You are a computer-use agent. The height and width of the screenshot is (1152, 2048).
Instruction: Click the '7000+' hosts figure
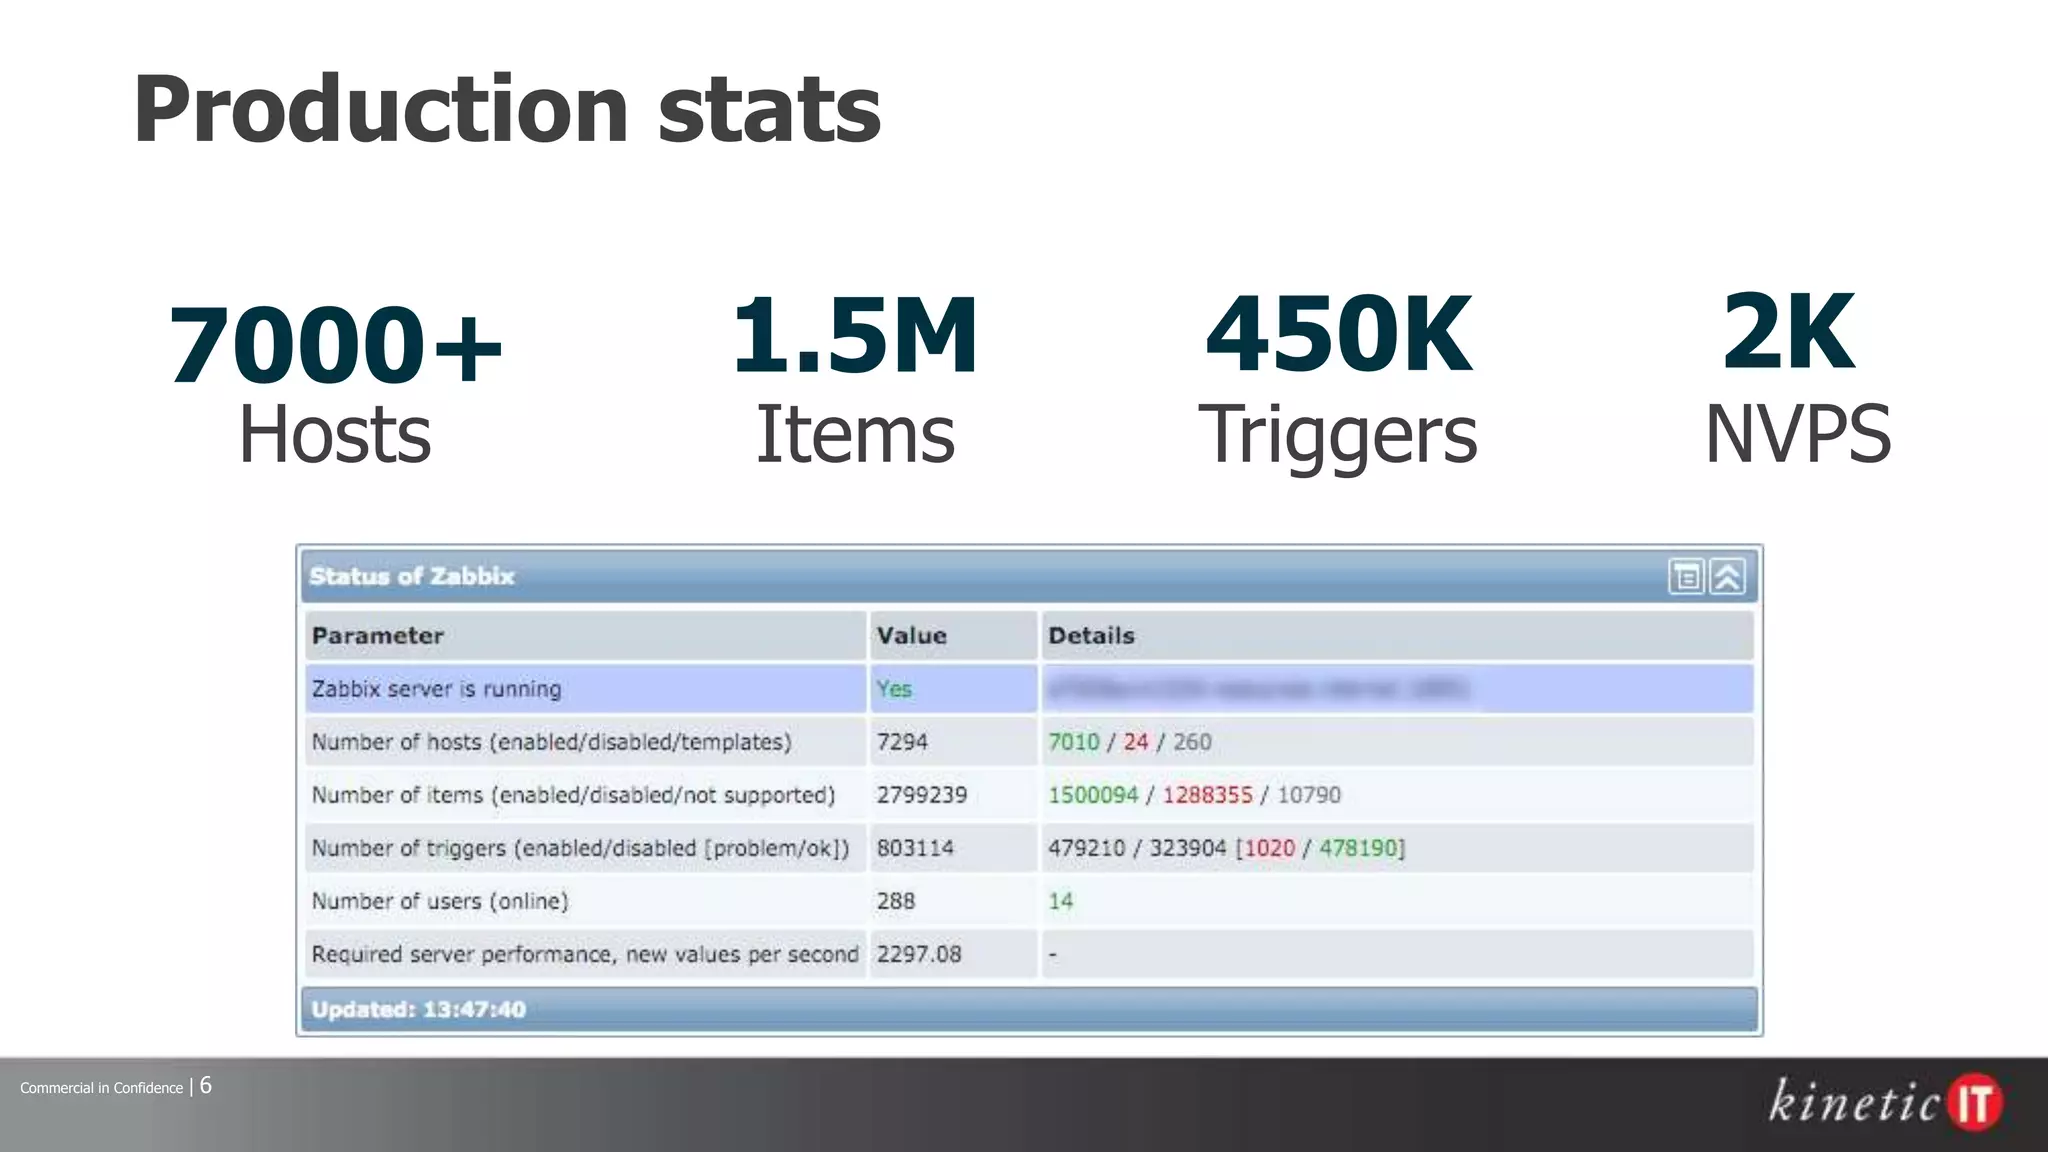[335, 345]
